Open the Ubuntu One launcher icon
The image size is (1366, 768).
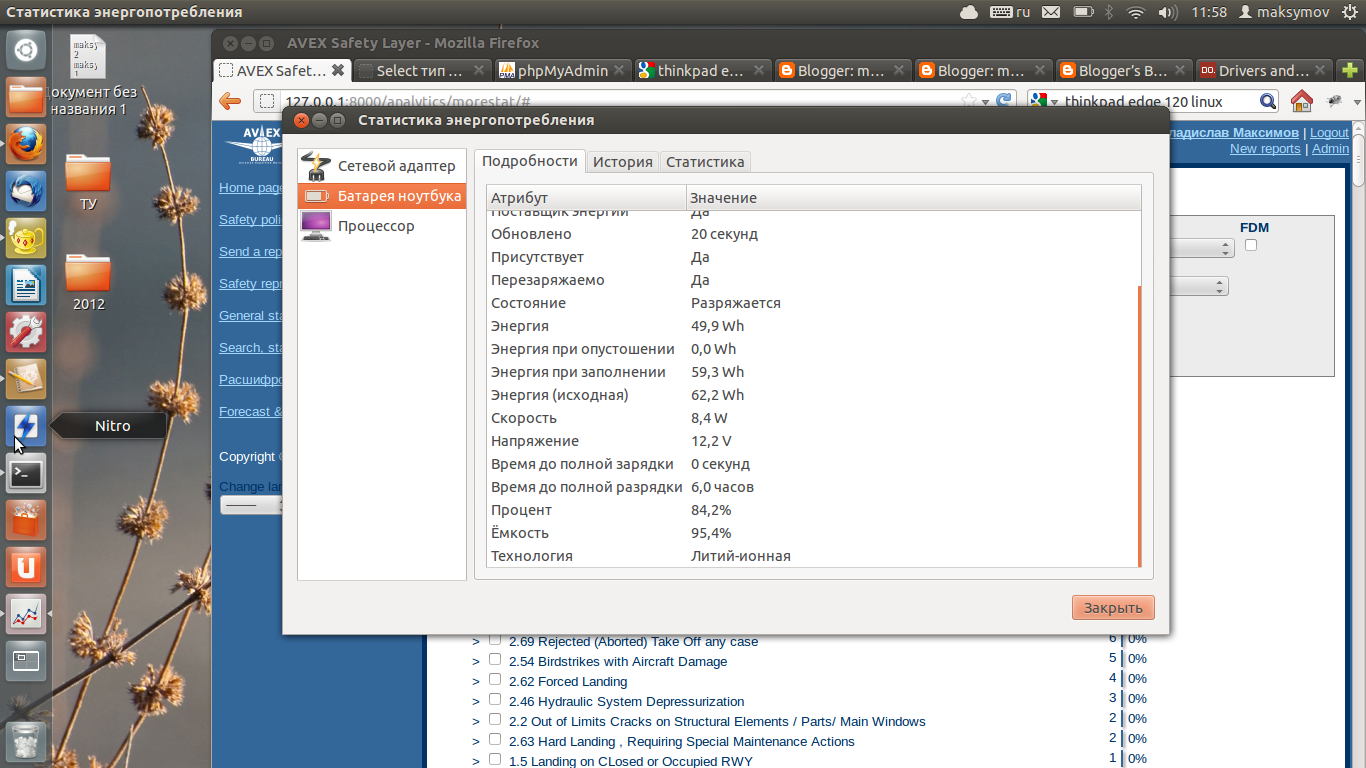(26, 567)
